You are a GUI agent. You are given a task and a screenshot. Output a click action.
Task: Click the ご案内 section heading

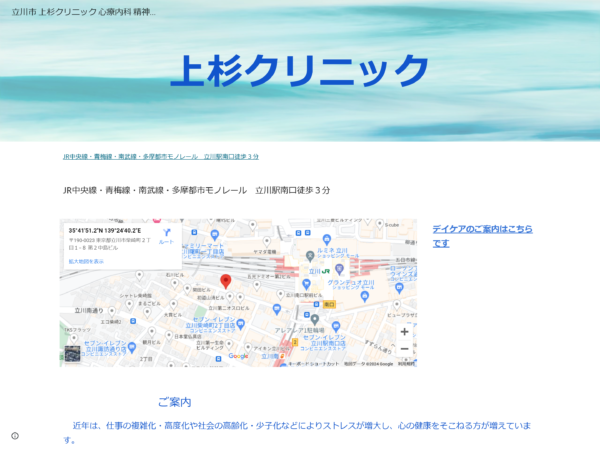click(x=174, y=402)
